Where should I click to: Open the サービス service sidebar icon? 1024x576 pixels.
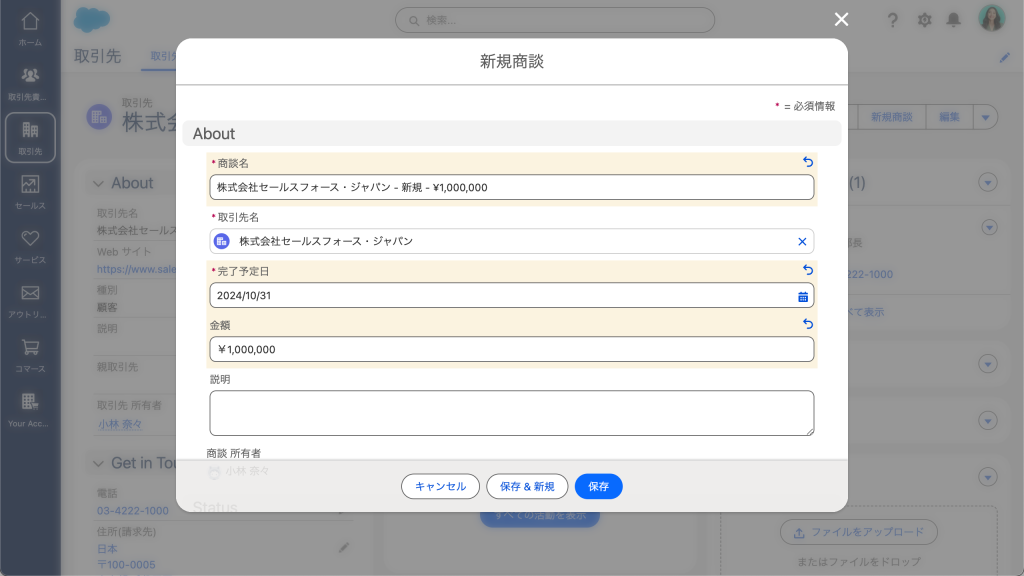(30, 247)
